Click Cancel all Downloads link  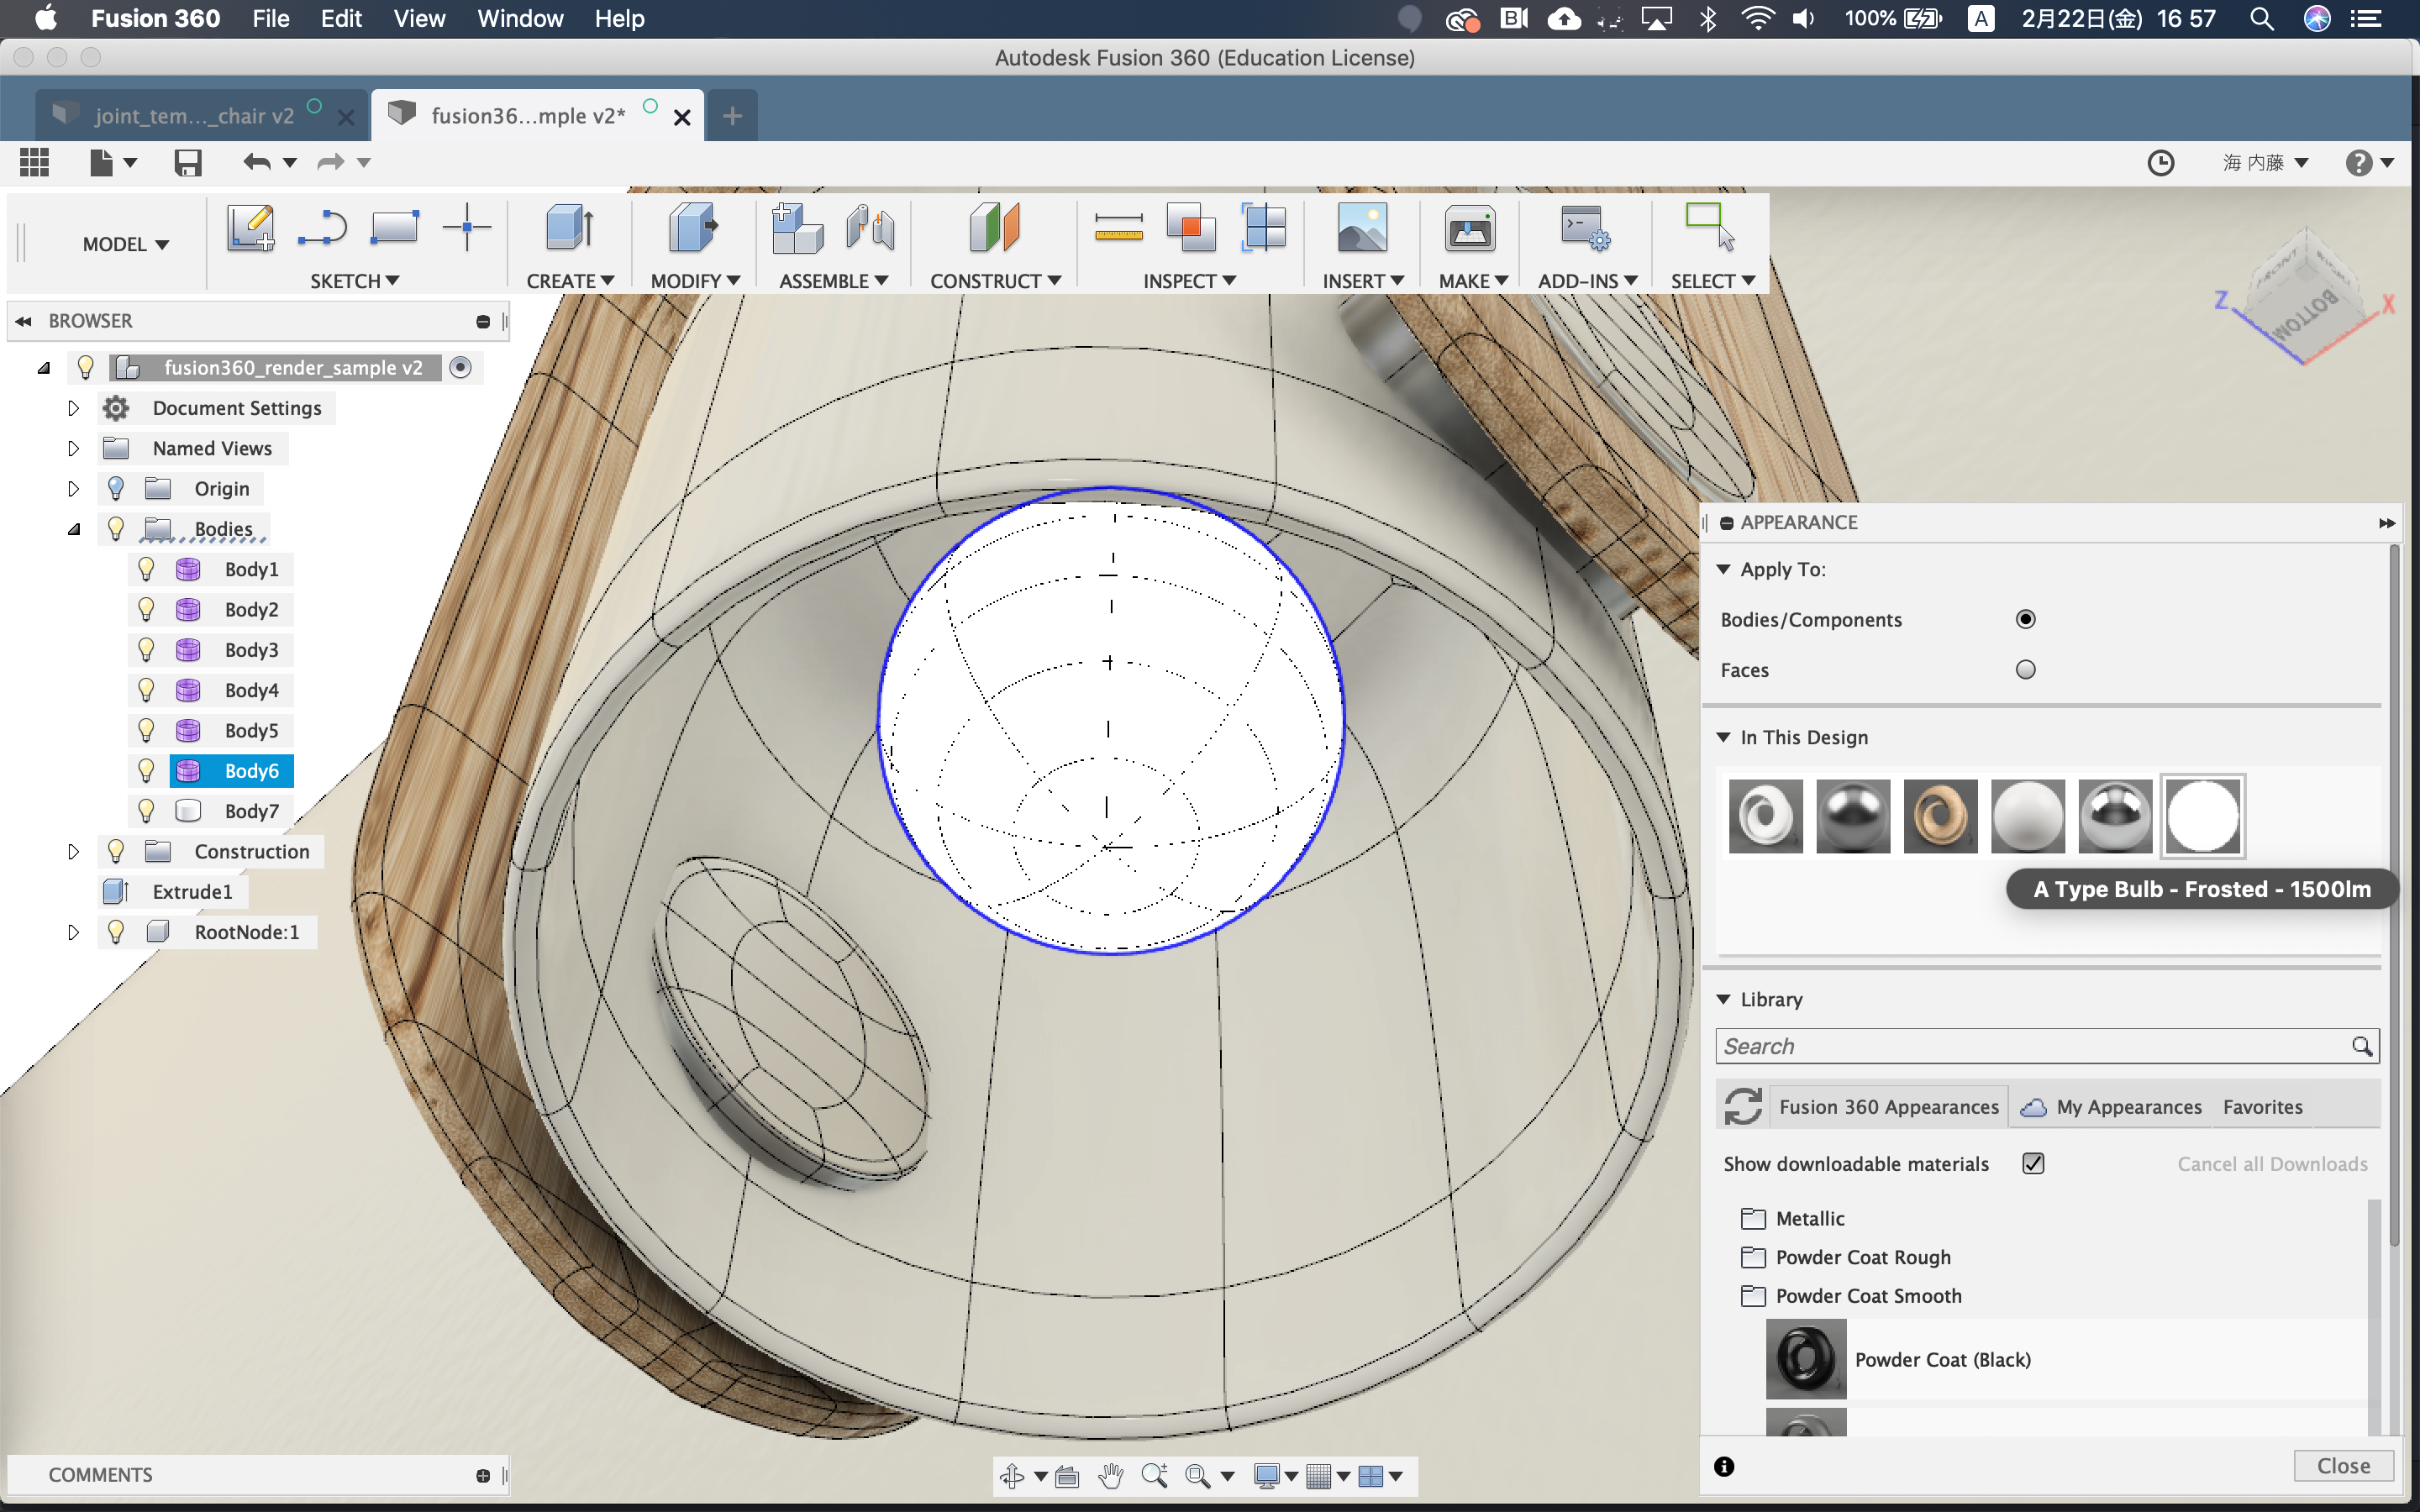pyautogui.click(x=2271, y=1164)
